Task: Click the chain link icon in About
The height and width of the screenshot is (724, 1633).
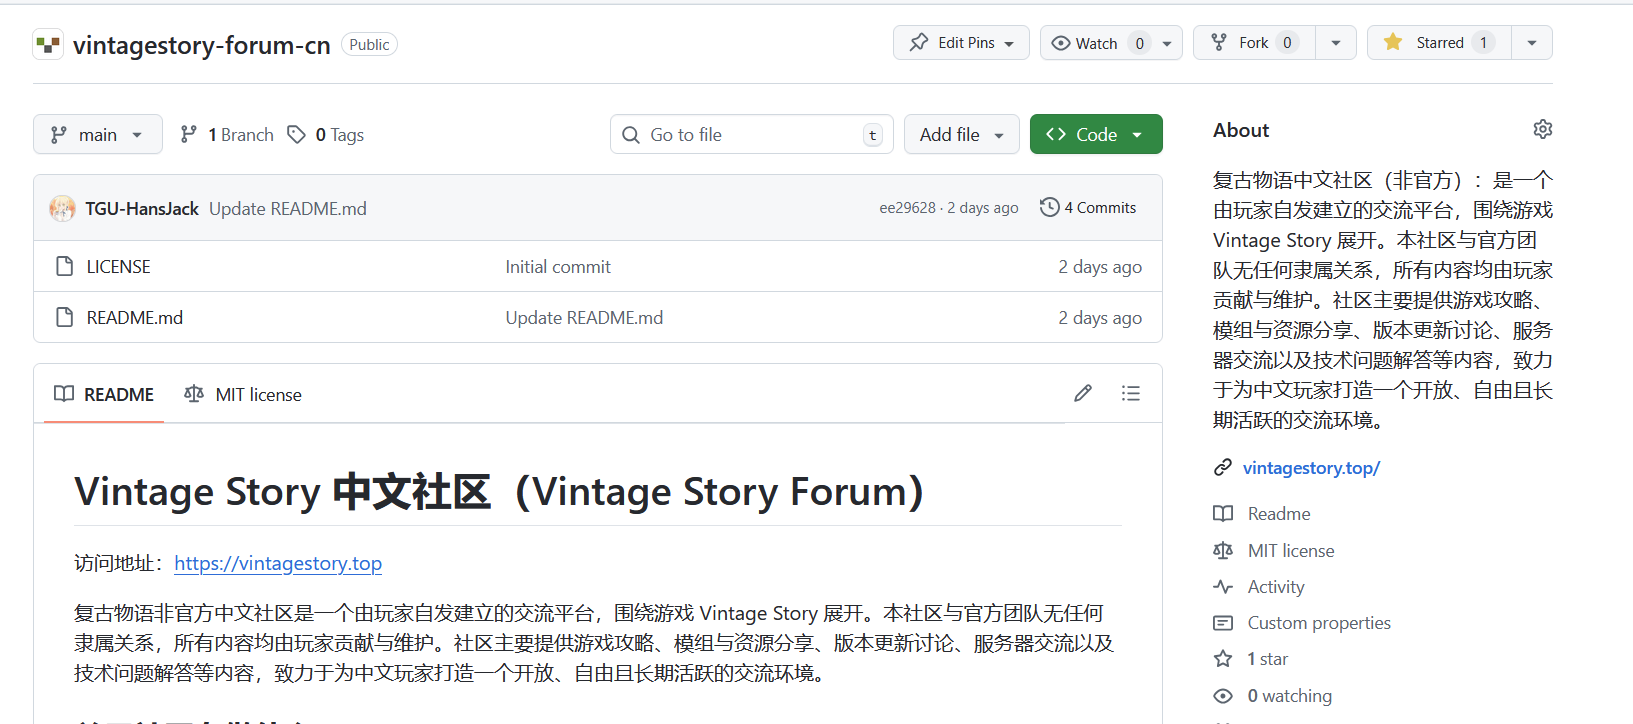Action: (1223, 468)
